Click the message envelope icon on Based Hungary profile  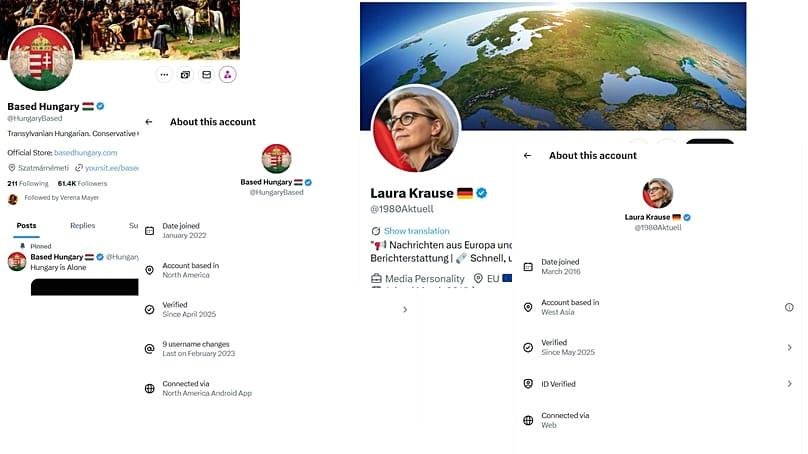[206, 74]
